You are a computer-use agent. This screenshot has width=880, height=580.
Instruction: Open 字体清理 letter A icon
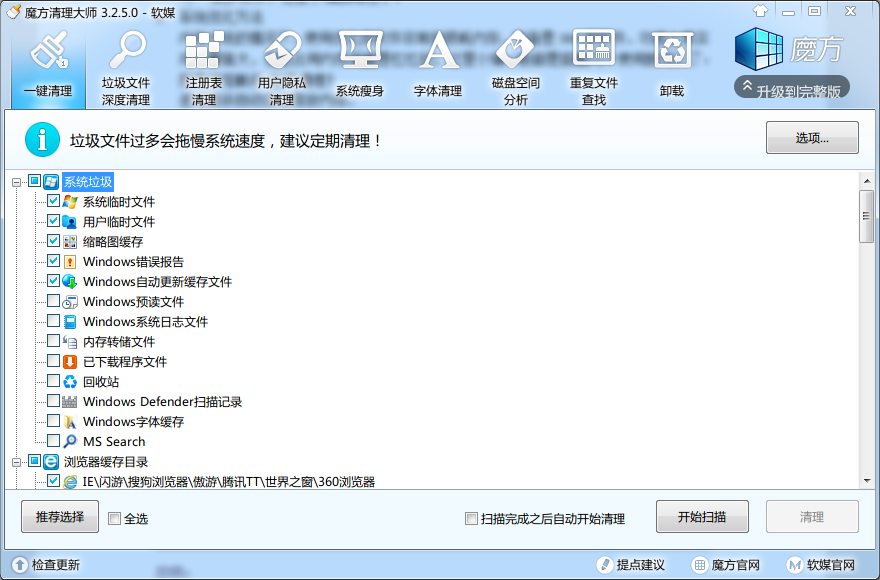point(438,50)
